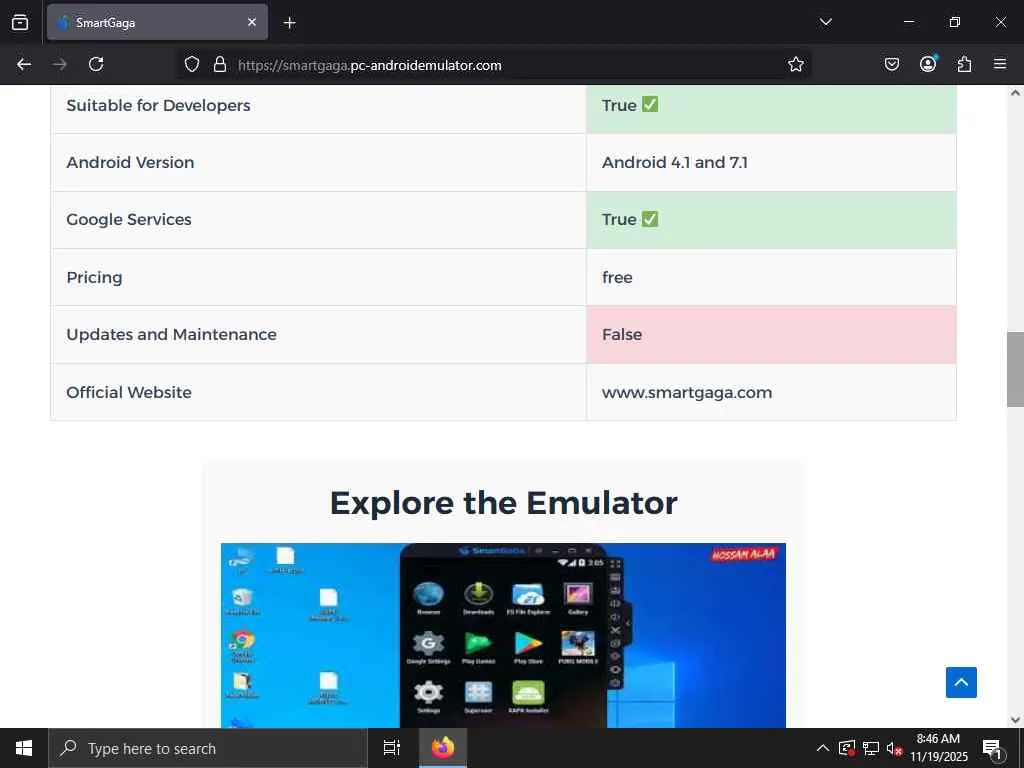The height and width of the screenshot is (768, 1024).
Task: Open the Windows Start menu
Action: point(24,748)
